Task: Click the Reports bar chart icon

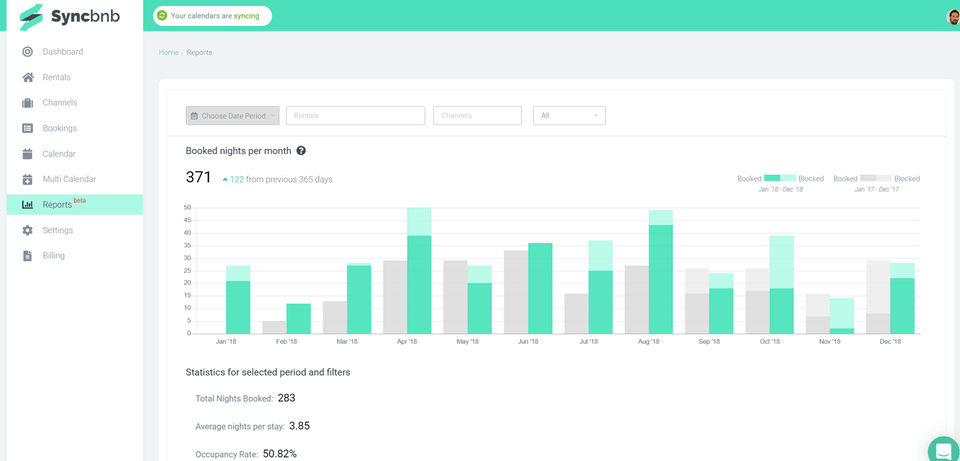Action: [28, 205]
